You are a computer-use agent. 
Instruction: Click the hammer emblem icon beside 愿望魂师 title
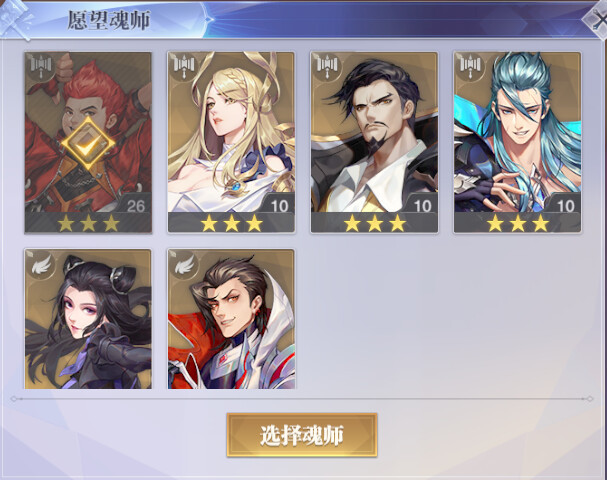click(x=15, y=19)
